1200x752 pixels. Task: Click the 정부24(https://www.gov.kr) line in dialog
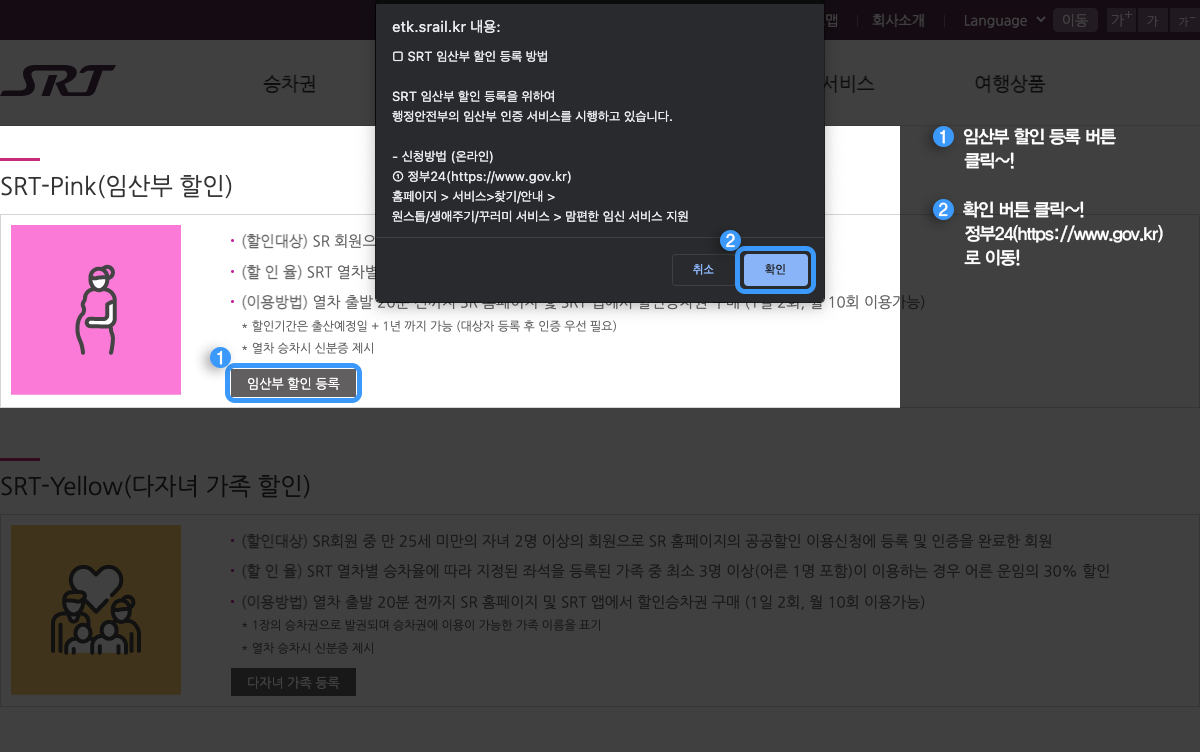click(x=482, y=176)
